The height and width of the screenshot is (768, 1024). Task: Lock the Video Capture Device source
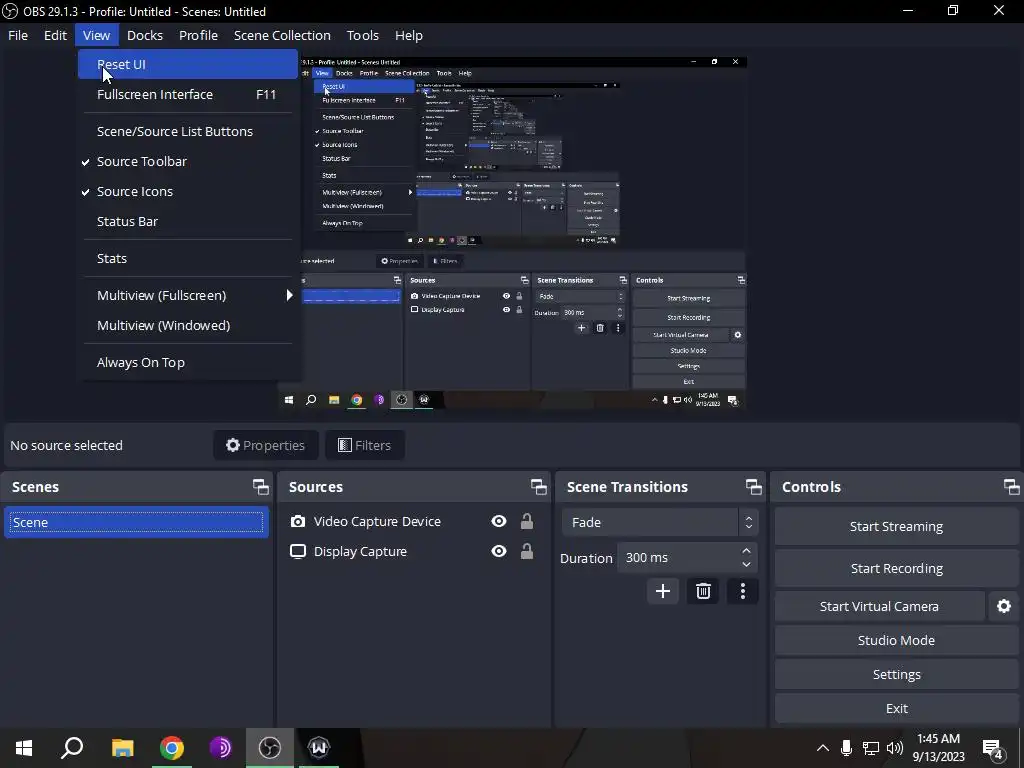pyautogui.click(x=526, y=521)
